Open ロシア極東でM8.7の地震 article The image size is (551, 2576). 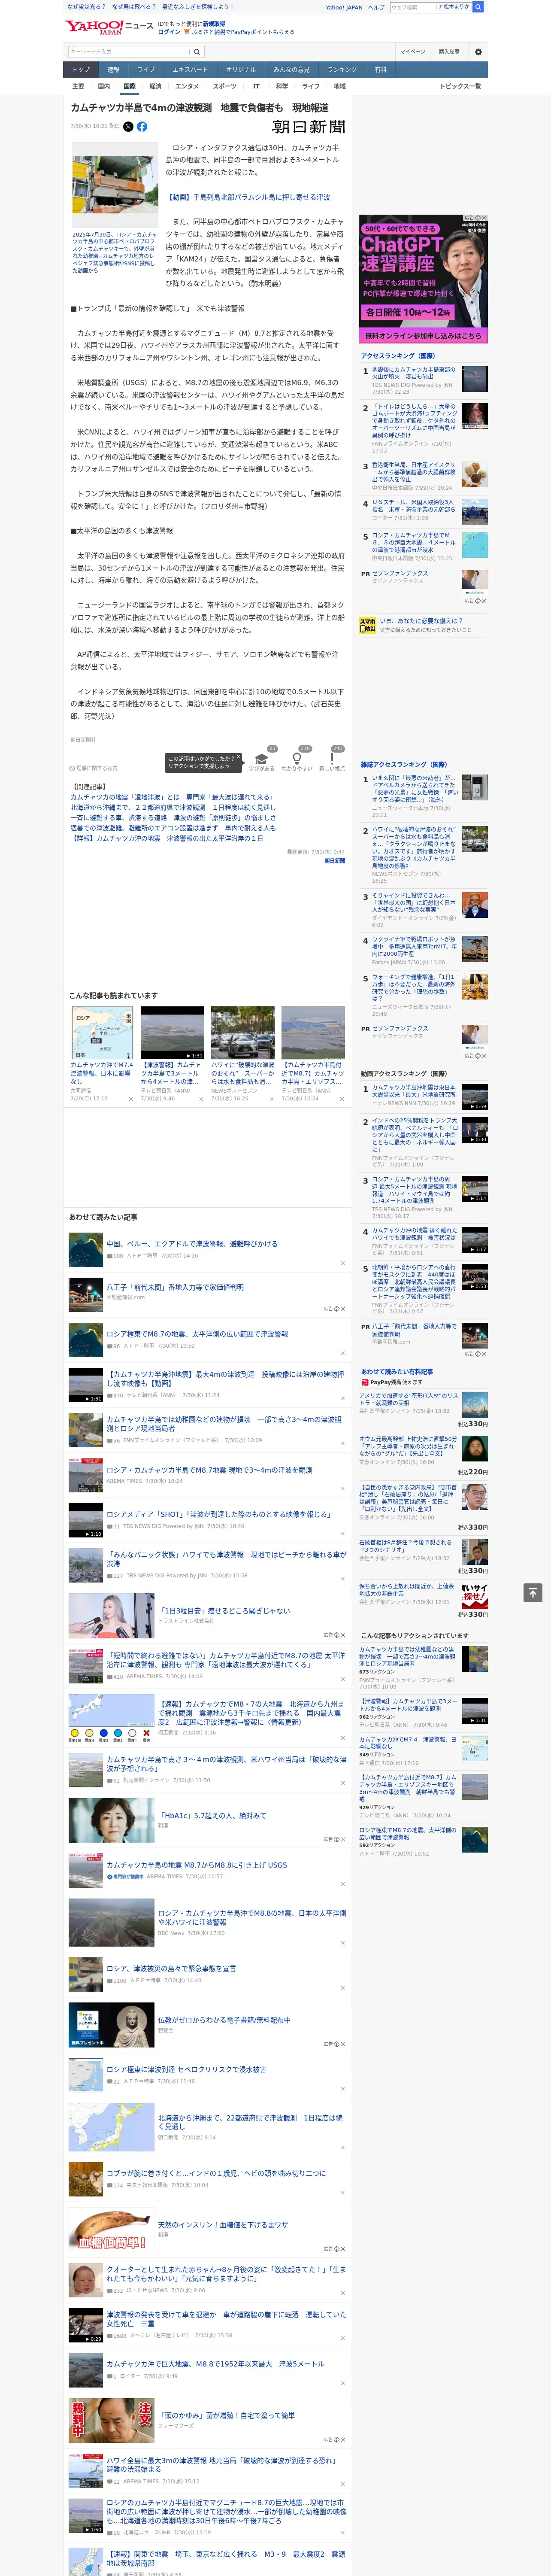tap(197, 1334)
